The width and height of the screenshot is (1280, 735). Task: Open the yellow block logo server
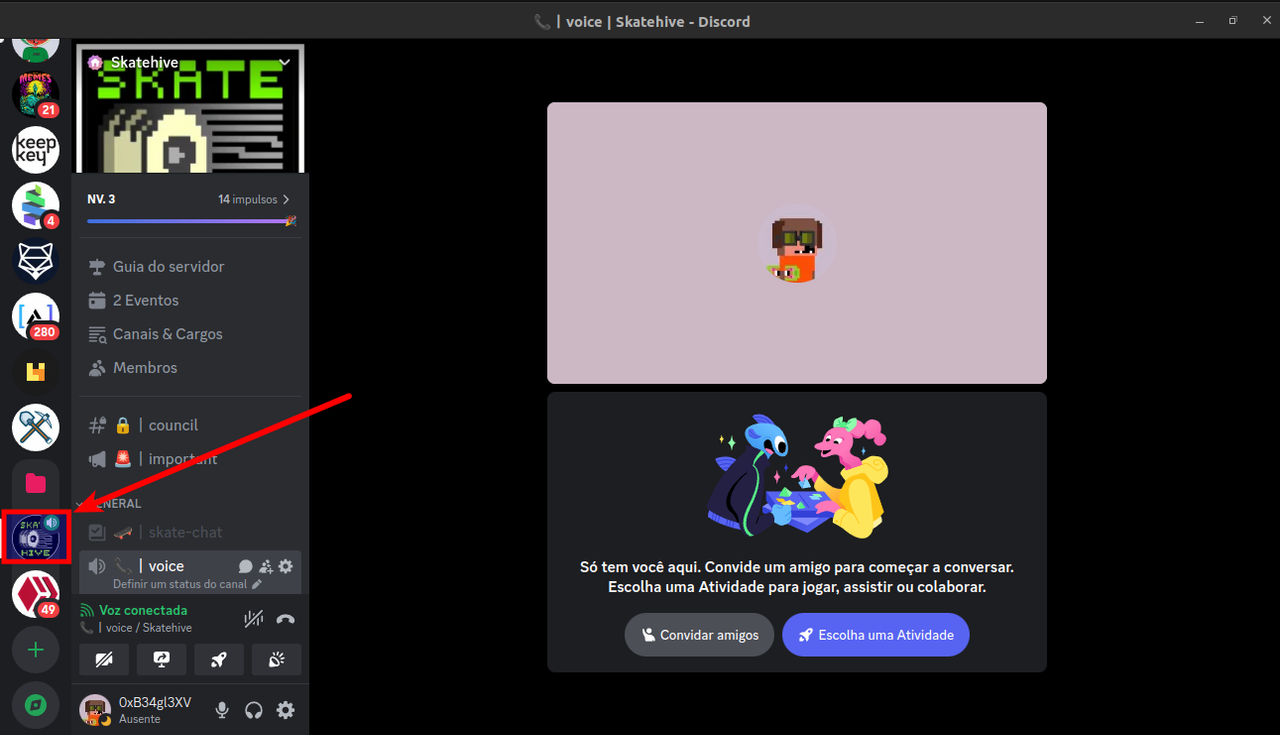pos(35,372)
